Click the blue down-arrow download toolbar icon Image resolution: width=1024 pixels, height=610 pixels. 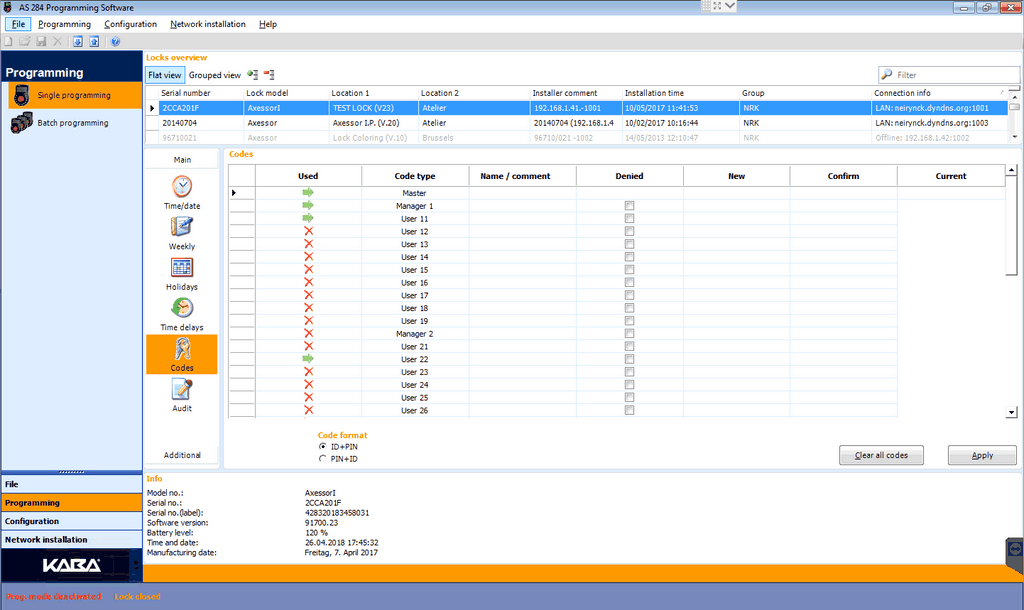click(x=78, y=41)
